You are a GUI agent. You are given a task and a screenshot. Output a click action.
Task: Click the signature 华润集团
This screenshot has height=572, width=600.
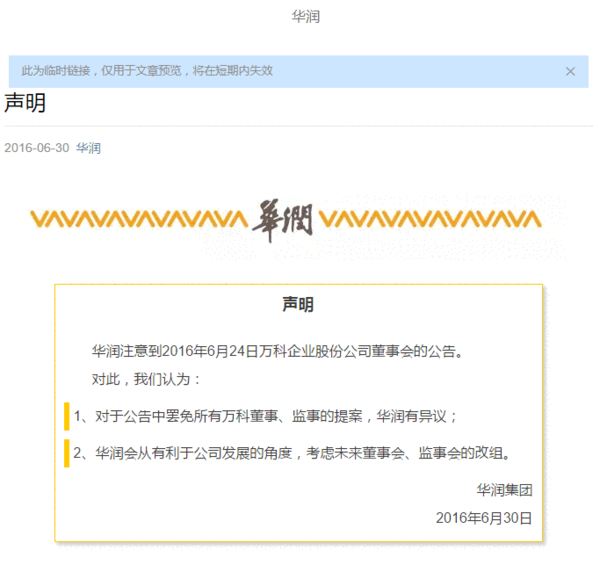click(x=504, y=490)
